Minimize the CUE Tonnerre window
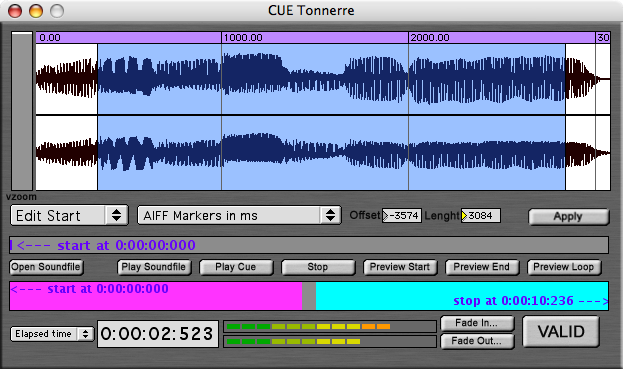Screen dimensions: 623x369 pos(36,11)
